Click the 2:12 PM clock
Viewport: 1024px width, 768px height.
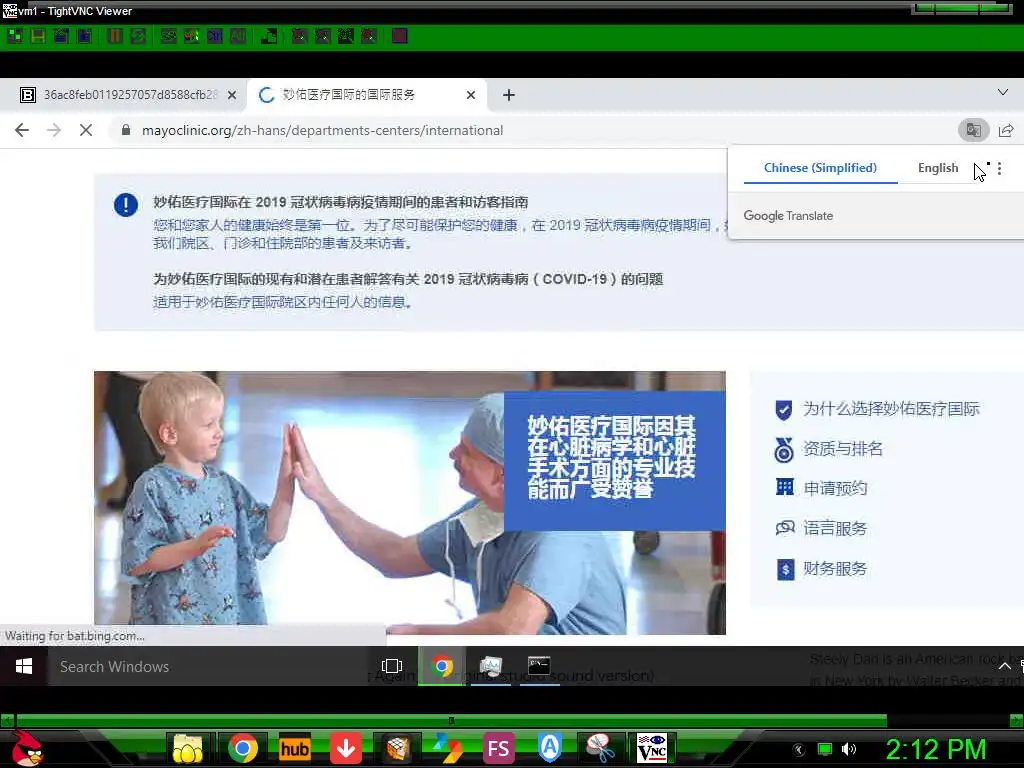pos(935,750)
